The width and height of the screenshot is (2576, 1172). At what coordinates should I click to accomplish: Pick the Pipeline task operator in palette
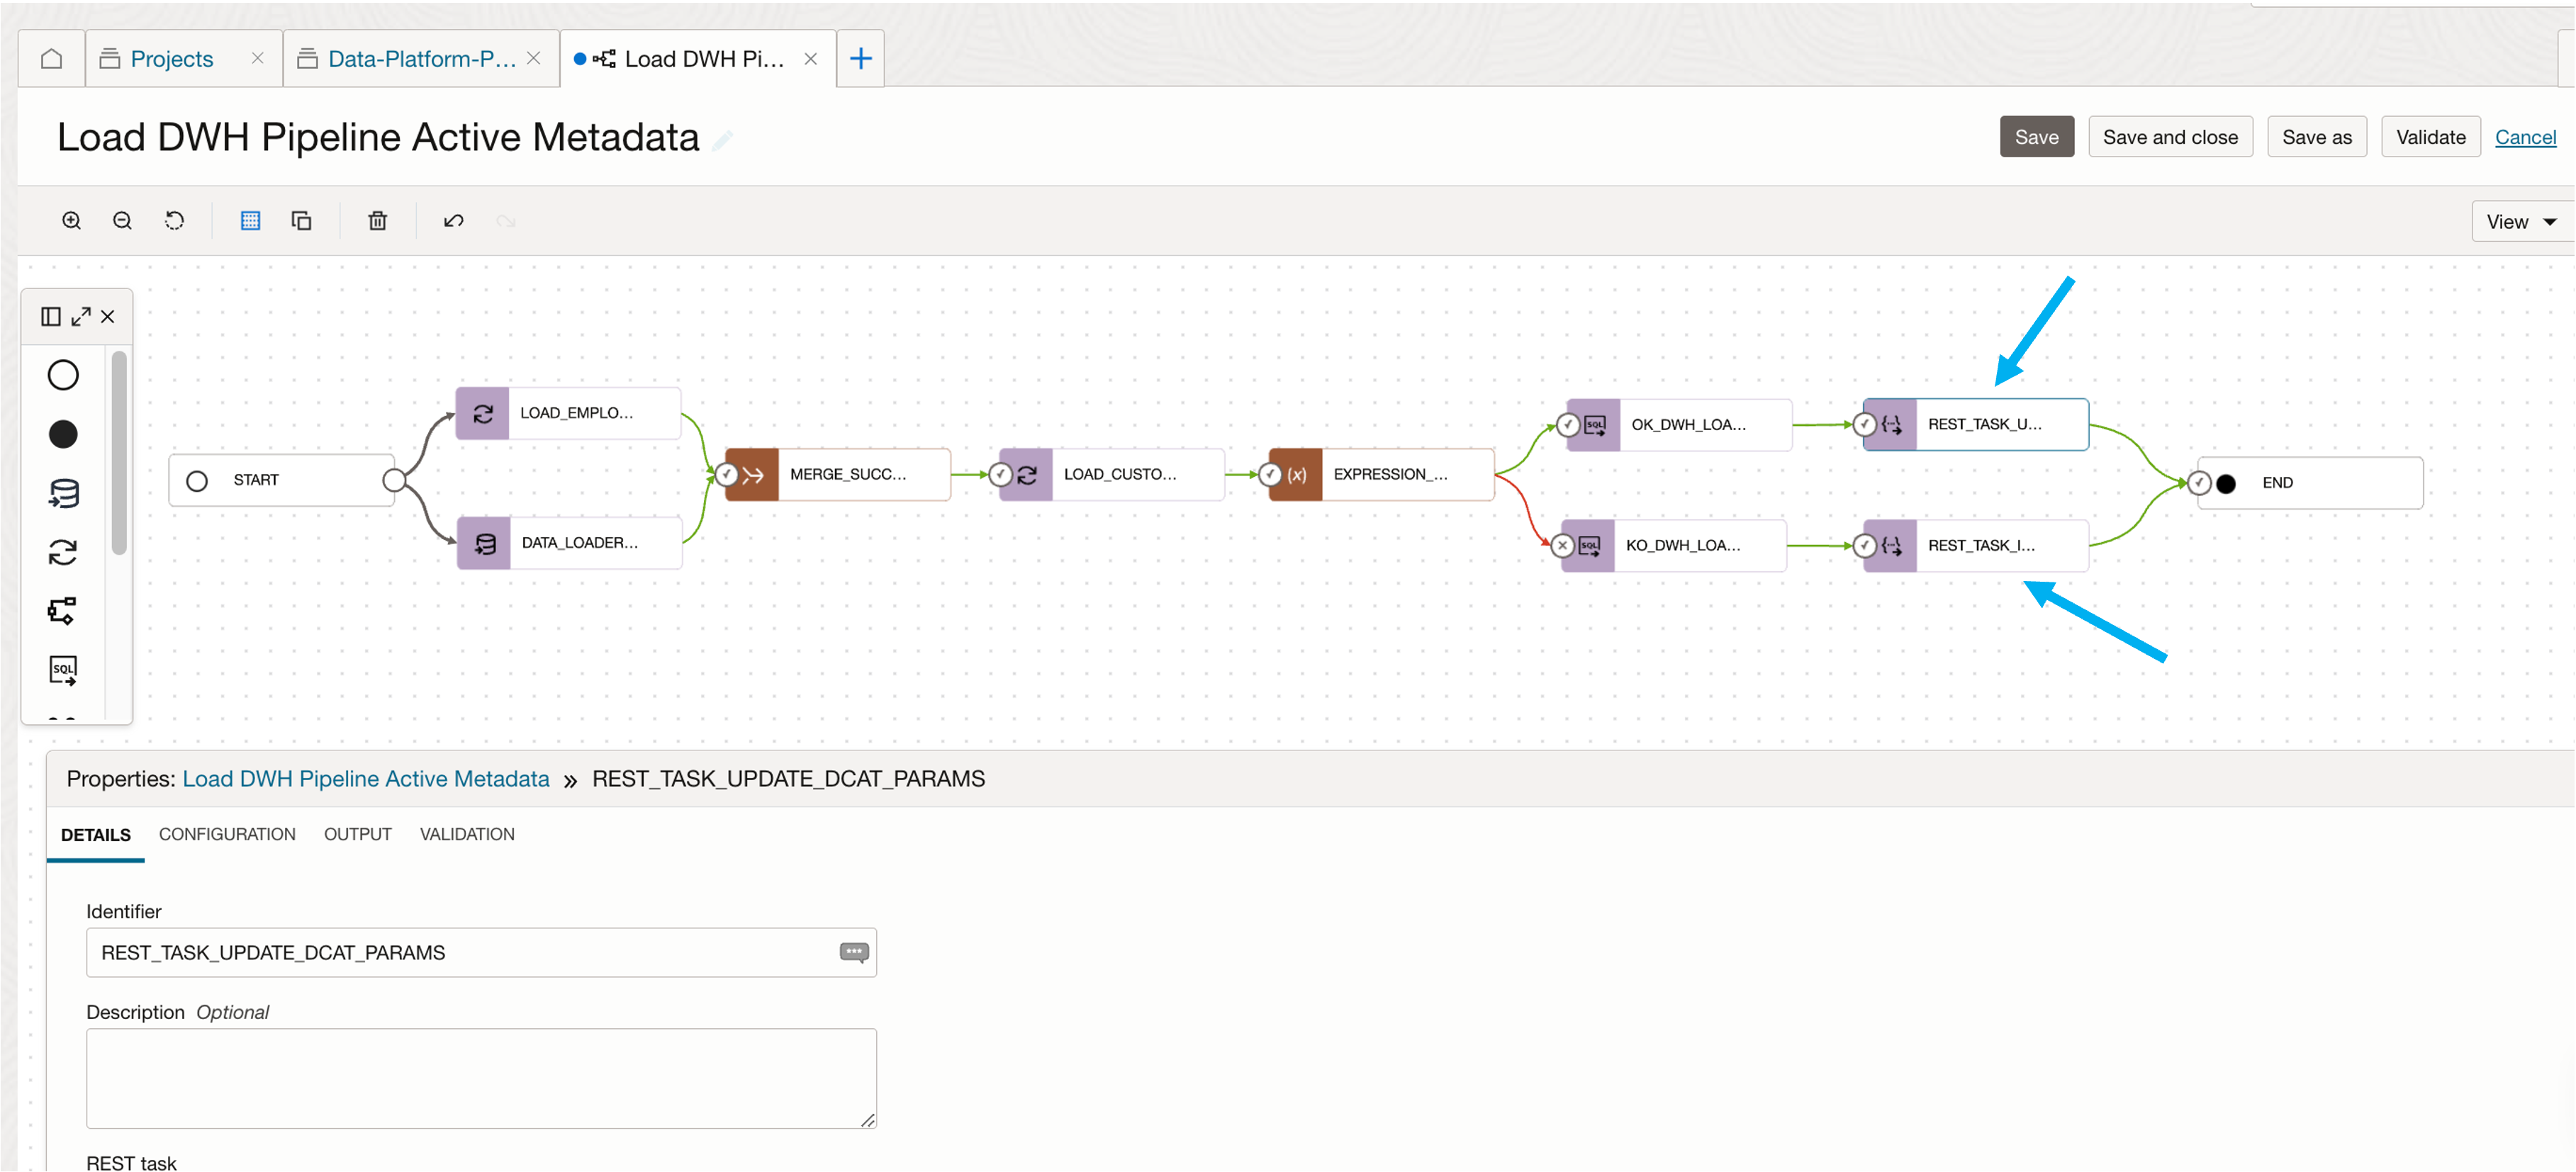click(x=63, y=611)
